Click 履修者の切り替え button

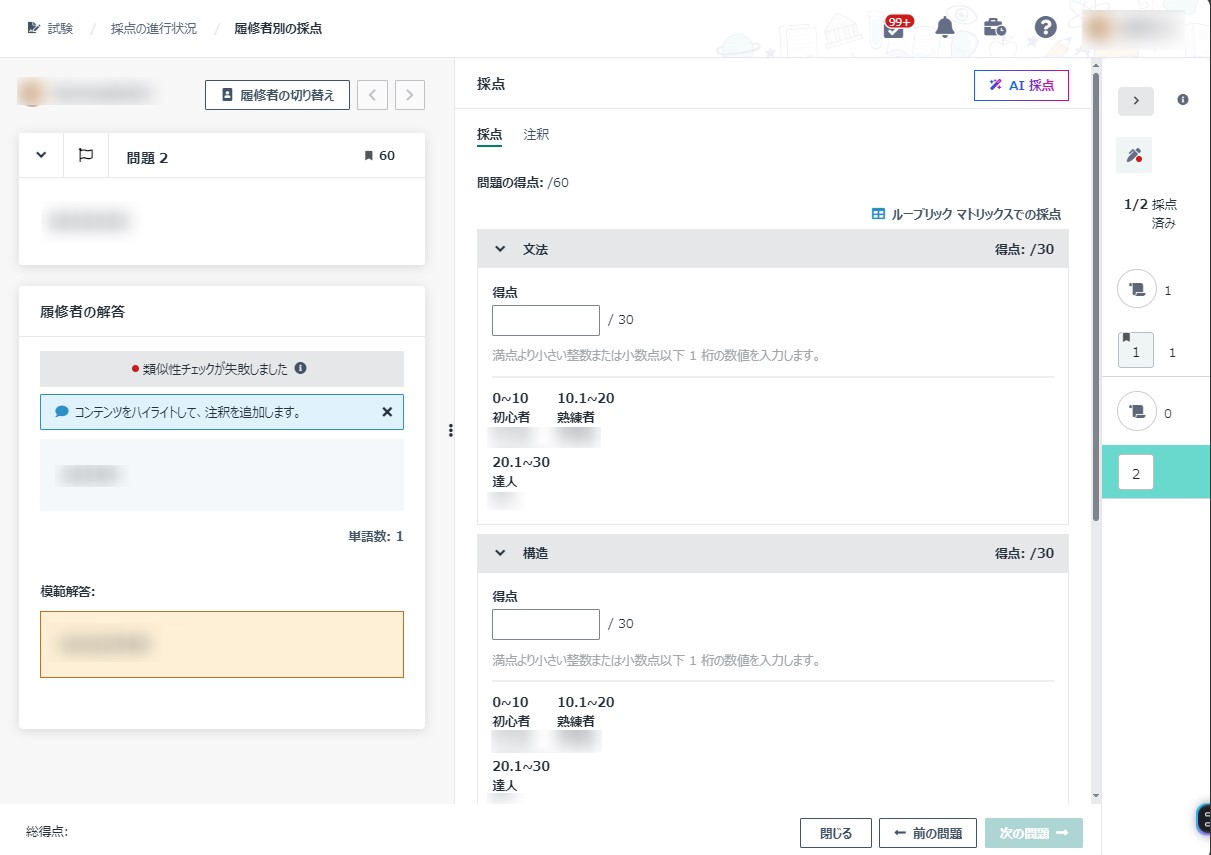click(x=277, y=95)
